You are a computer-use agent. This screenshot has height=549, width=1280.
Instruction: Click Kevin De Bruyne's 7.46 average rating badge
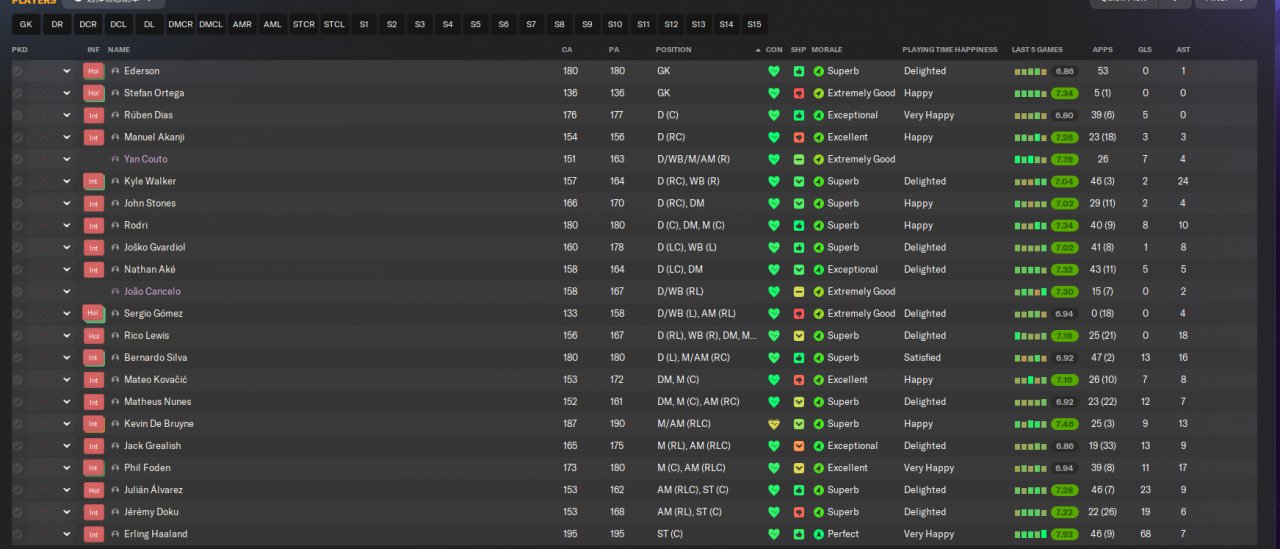[1064, 424]
